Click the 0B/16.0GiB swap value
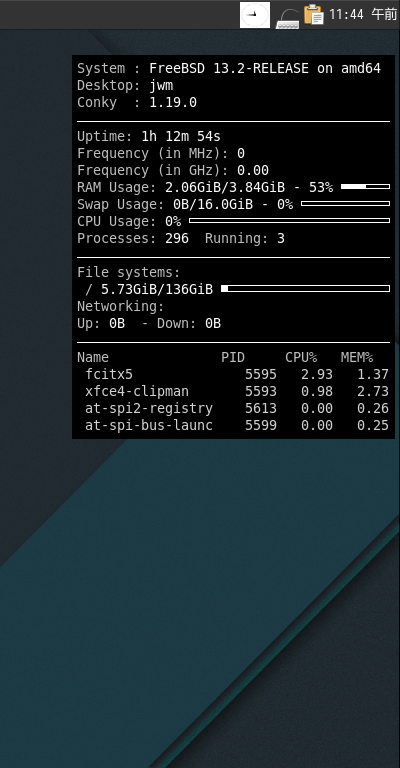 pos(213,204)
